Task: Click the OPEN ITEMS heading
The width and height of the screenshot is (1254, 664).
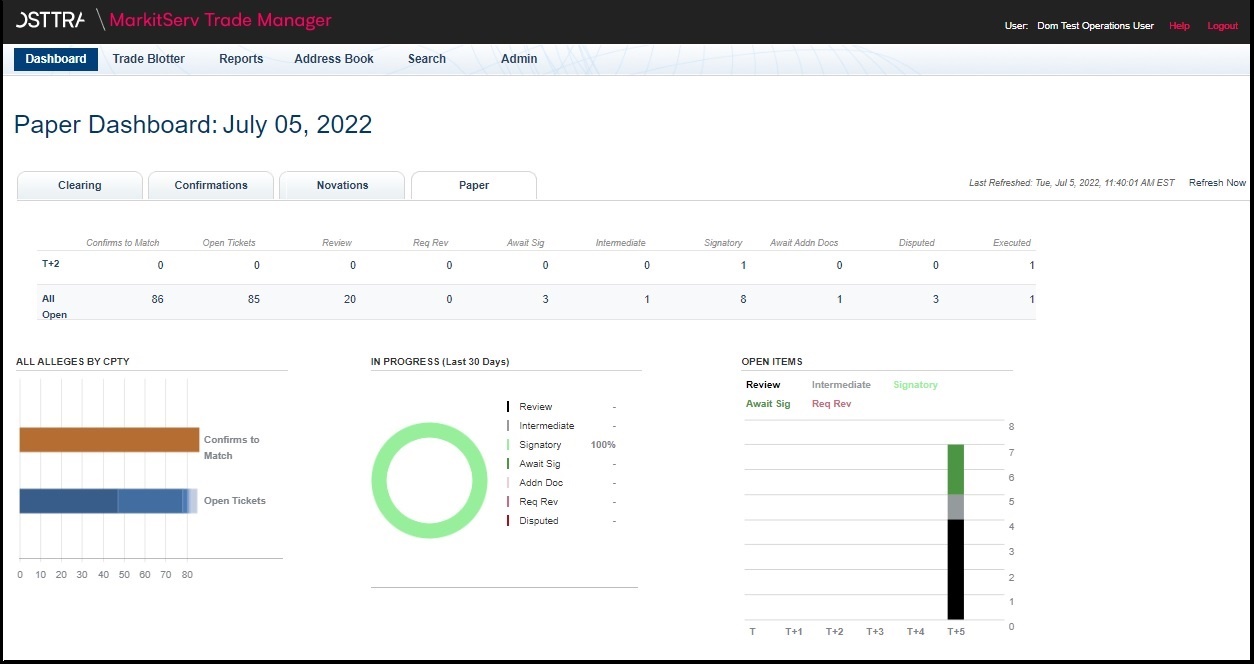Action: tap(772, 362)
